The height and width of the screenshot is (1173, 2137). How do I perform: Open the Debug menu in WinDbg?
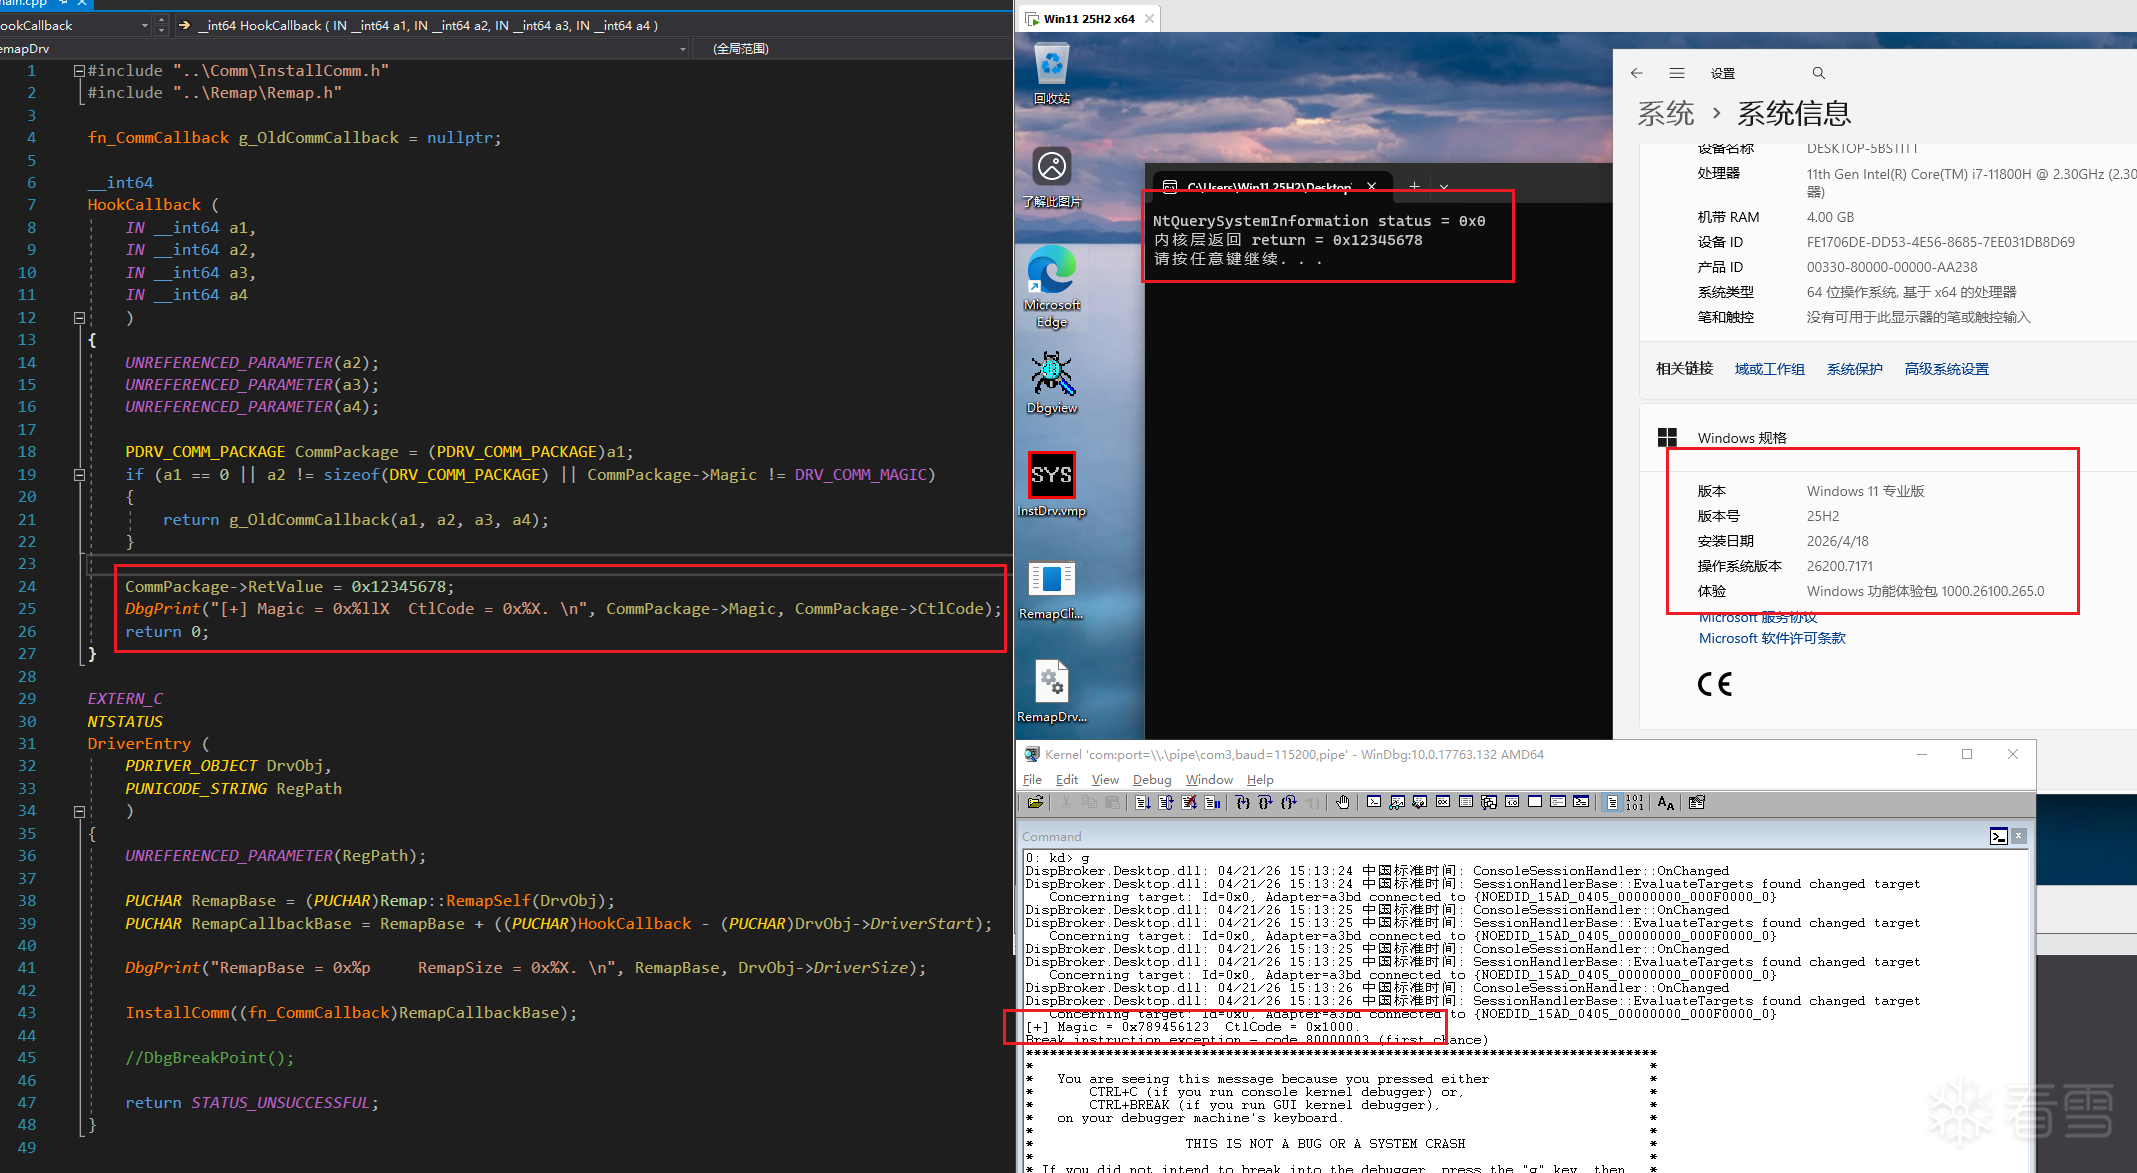tap(1151, 780)
